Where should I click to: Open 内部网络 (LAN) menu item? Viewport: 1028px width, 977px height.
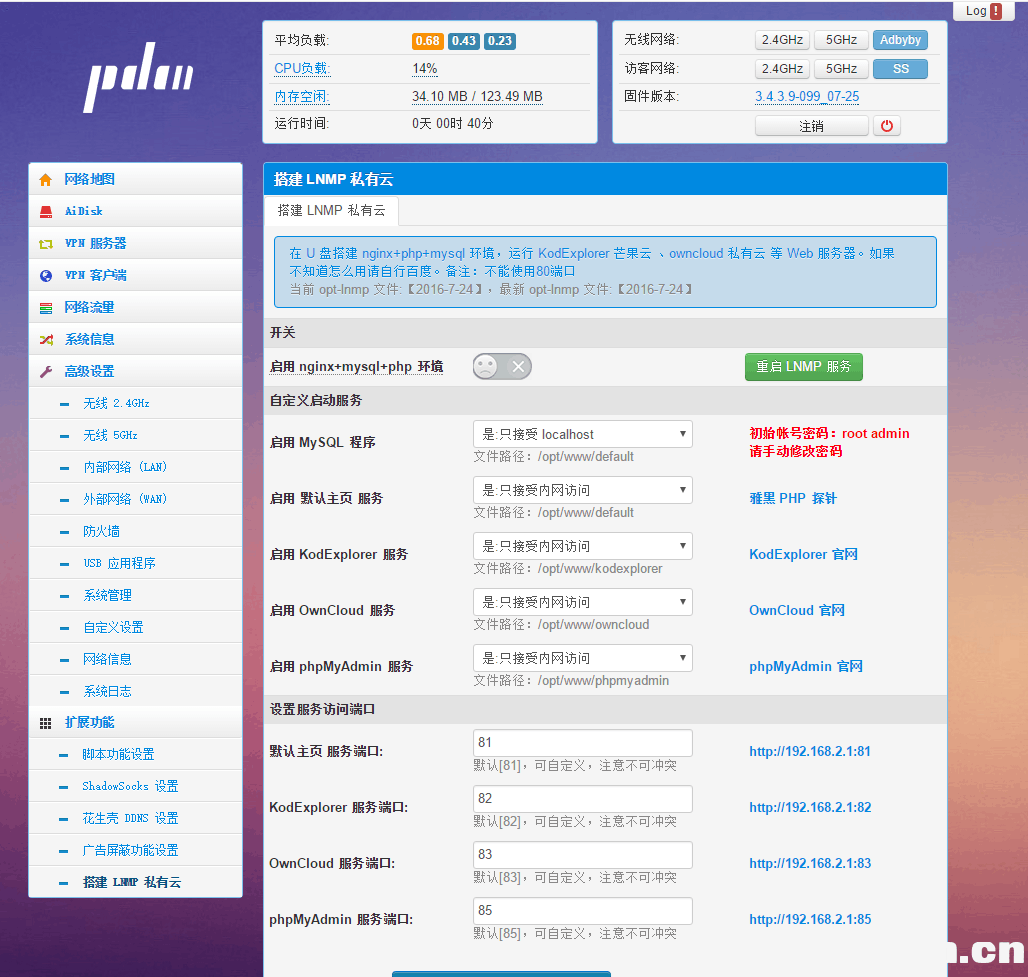click(136, 468)
